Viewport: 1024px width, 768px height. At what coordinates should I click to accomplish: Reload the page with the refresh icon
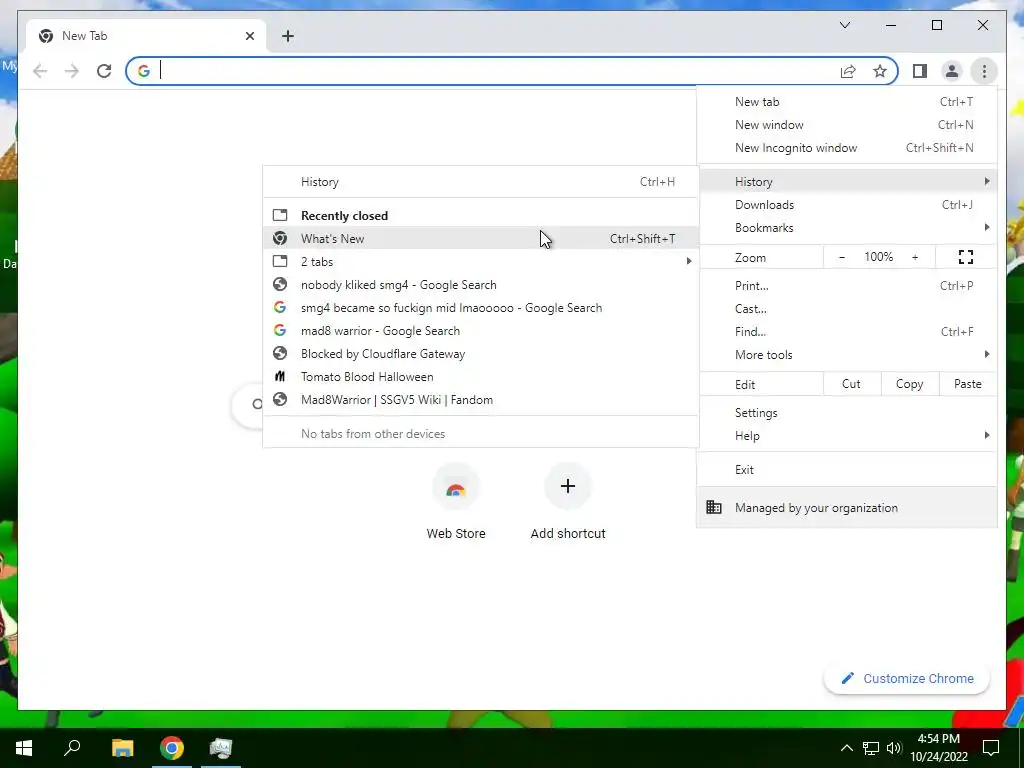click(x=104, y=71)
